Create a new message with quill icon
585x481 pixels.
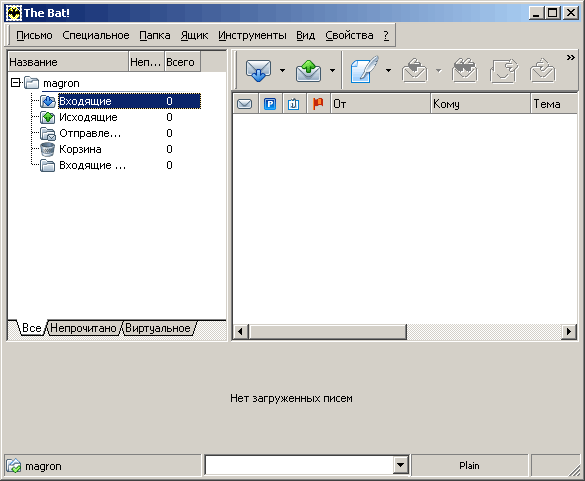[364, 69]
